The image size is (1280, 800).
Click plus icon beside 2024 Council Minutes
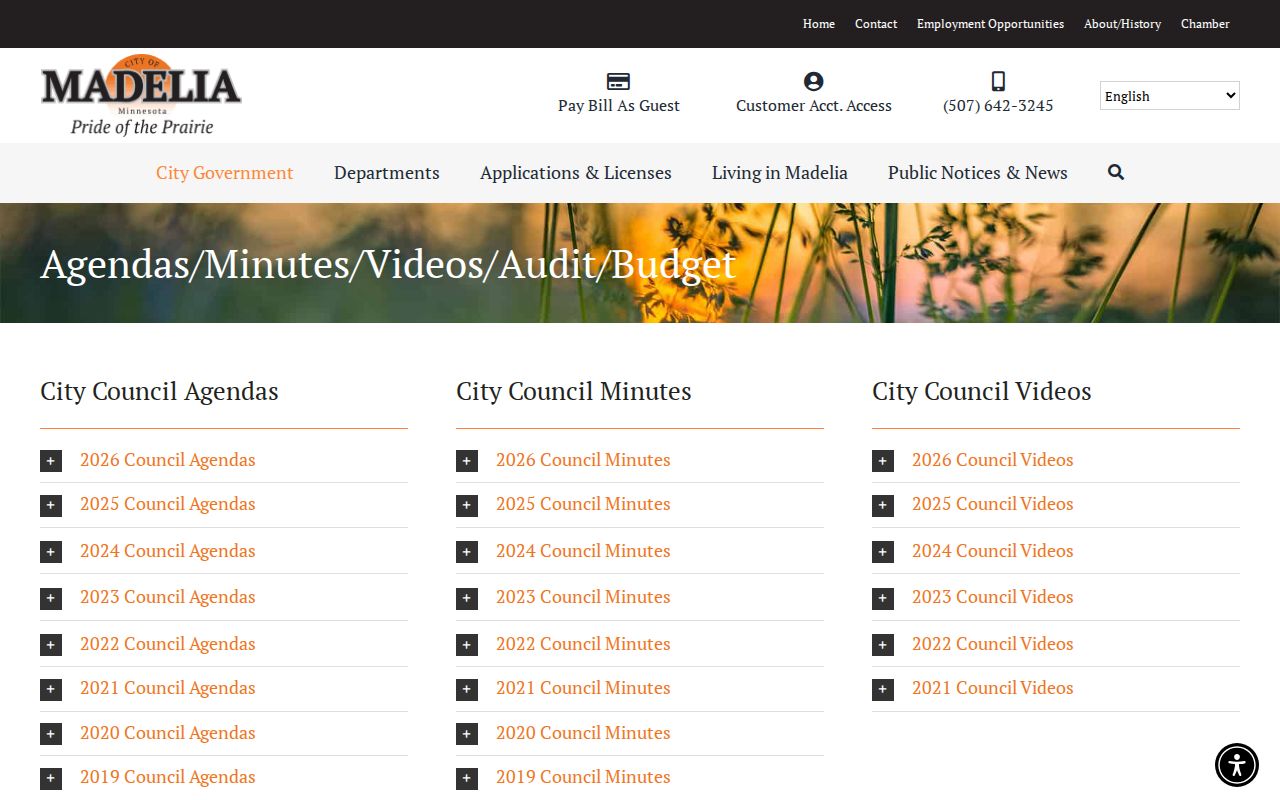(467, 551)
